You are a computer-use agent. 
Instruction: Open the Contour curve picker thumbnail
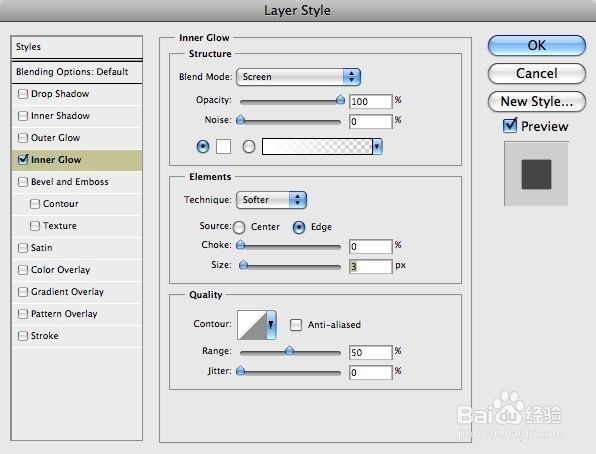[252, 325]
